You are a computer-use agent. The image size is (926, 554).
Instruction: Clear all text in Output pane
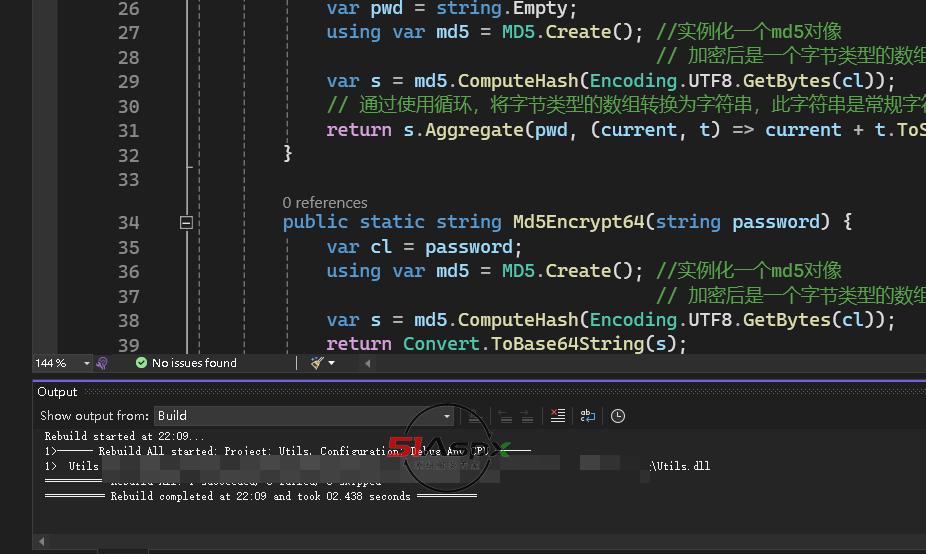pos(558,416)
